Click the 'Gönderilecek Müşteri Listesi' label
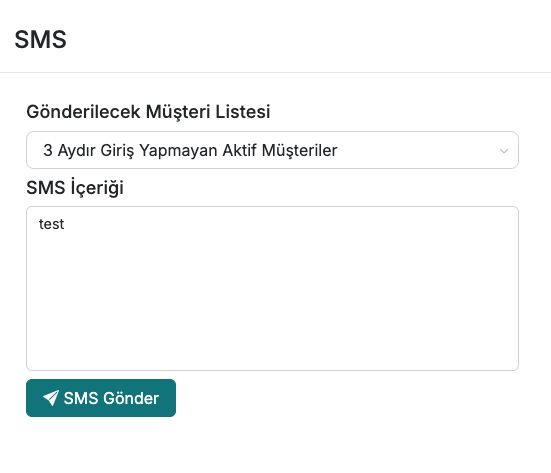551x473 pixels. point(148,112)
